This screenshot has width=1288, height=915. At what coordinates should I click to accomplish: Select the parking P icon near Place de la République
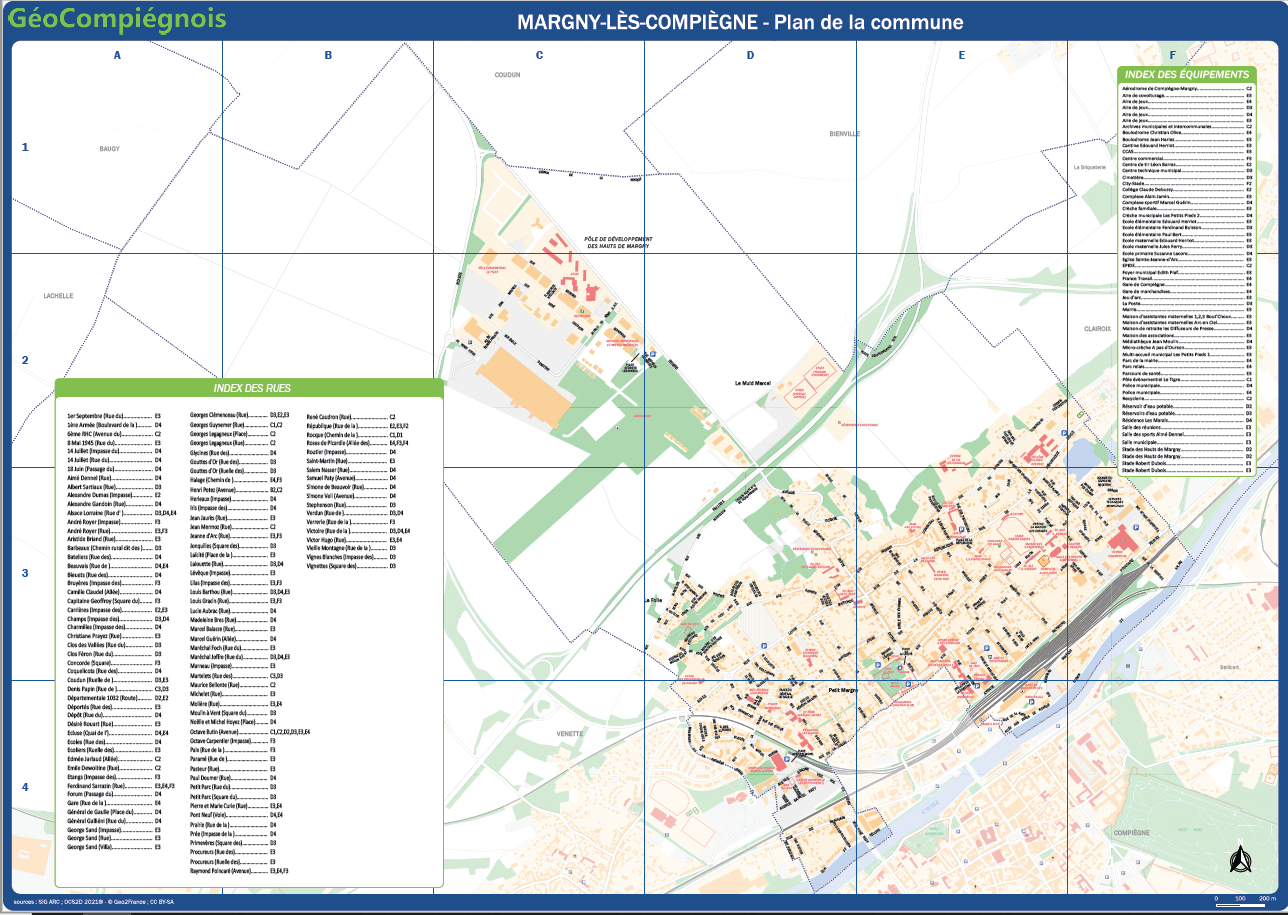pos(960,529)
